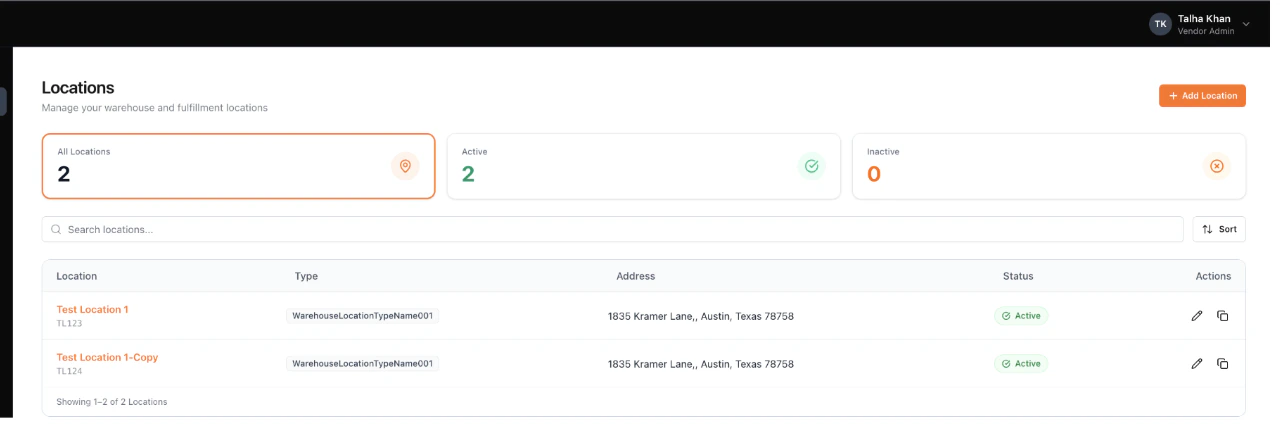This screenshot has height=436, width=1288.
Task: Click the Location column header
Action: click(77, 276)
